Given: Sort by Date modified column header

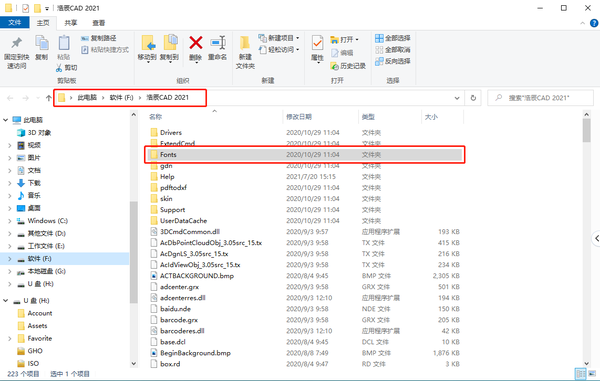Looking at the screenshot, I should point(299,117).
